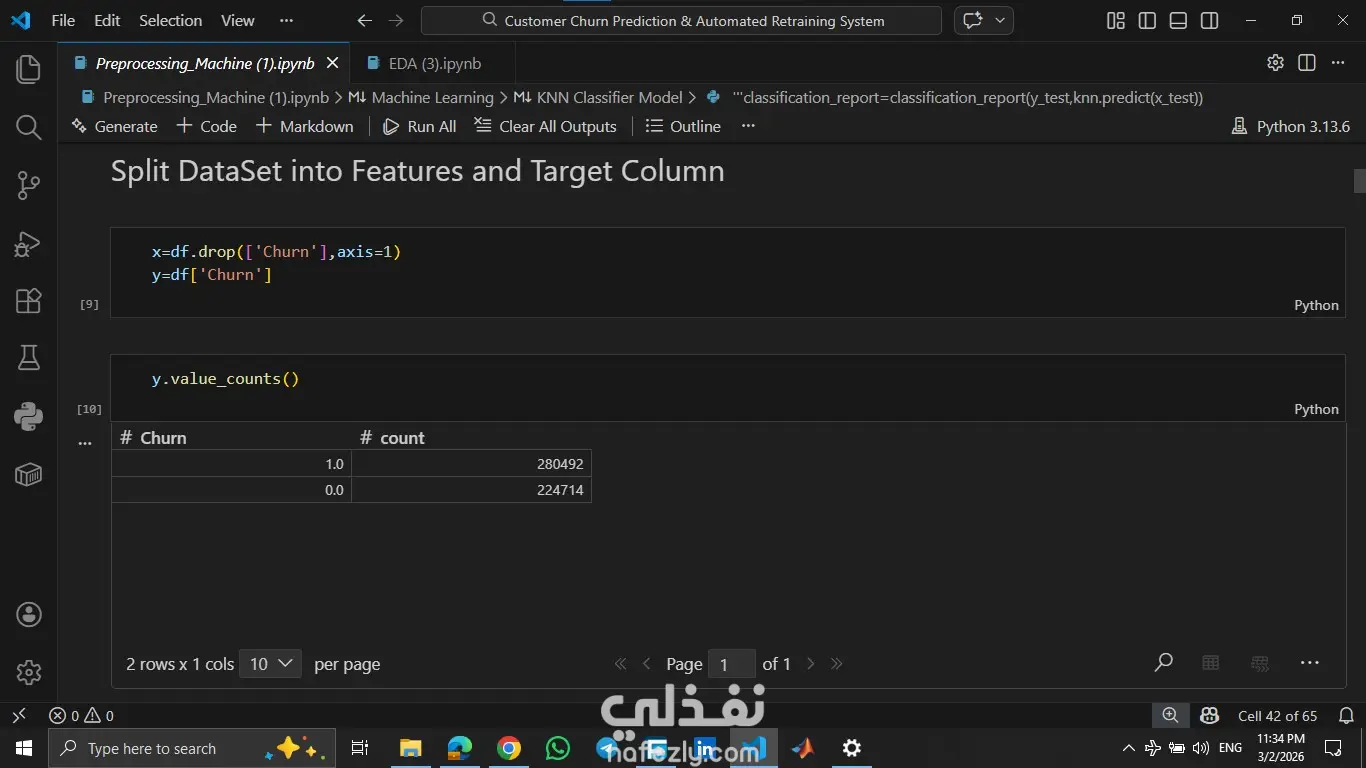Open the Source Control view

tap(28, 185)
